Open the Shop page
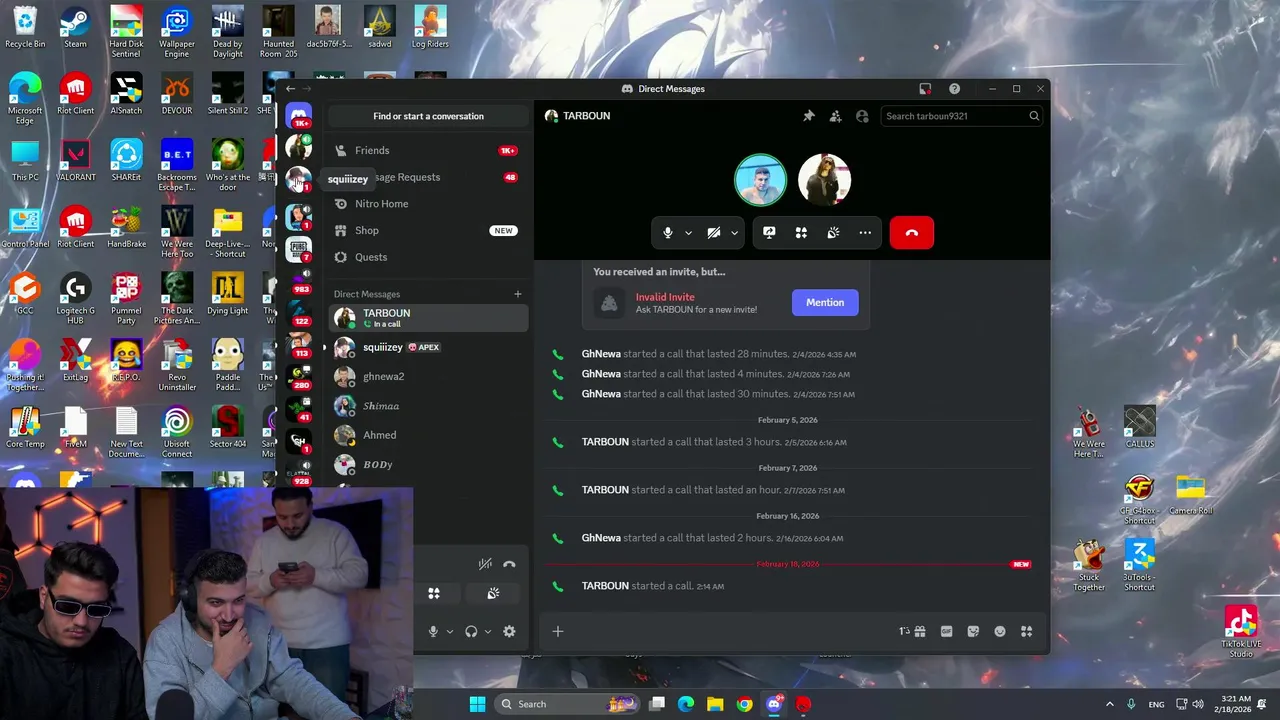The image size is (1280, 720). point(428,230)
